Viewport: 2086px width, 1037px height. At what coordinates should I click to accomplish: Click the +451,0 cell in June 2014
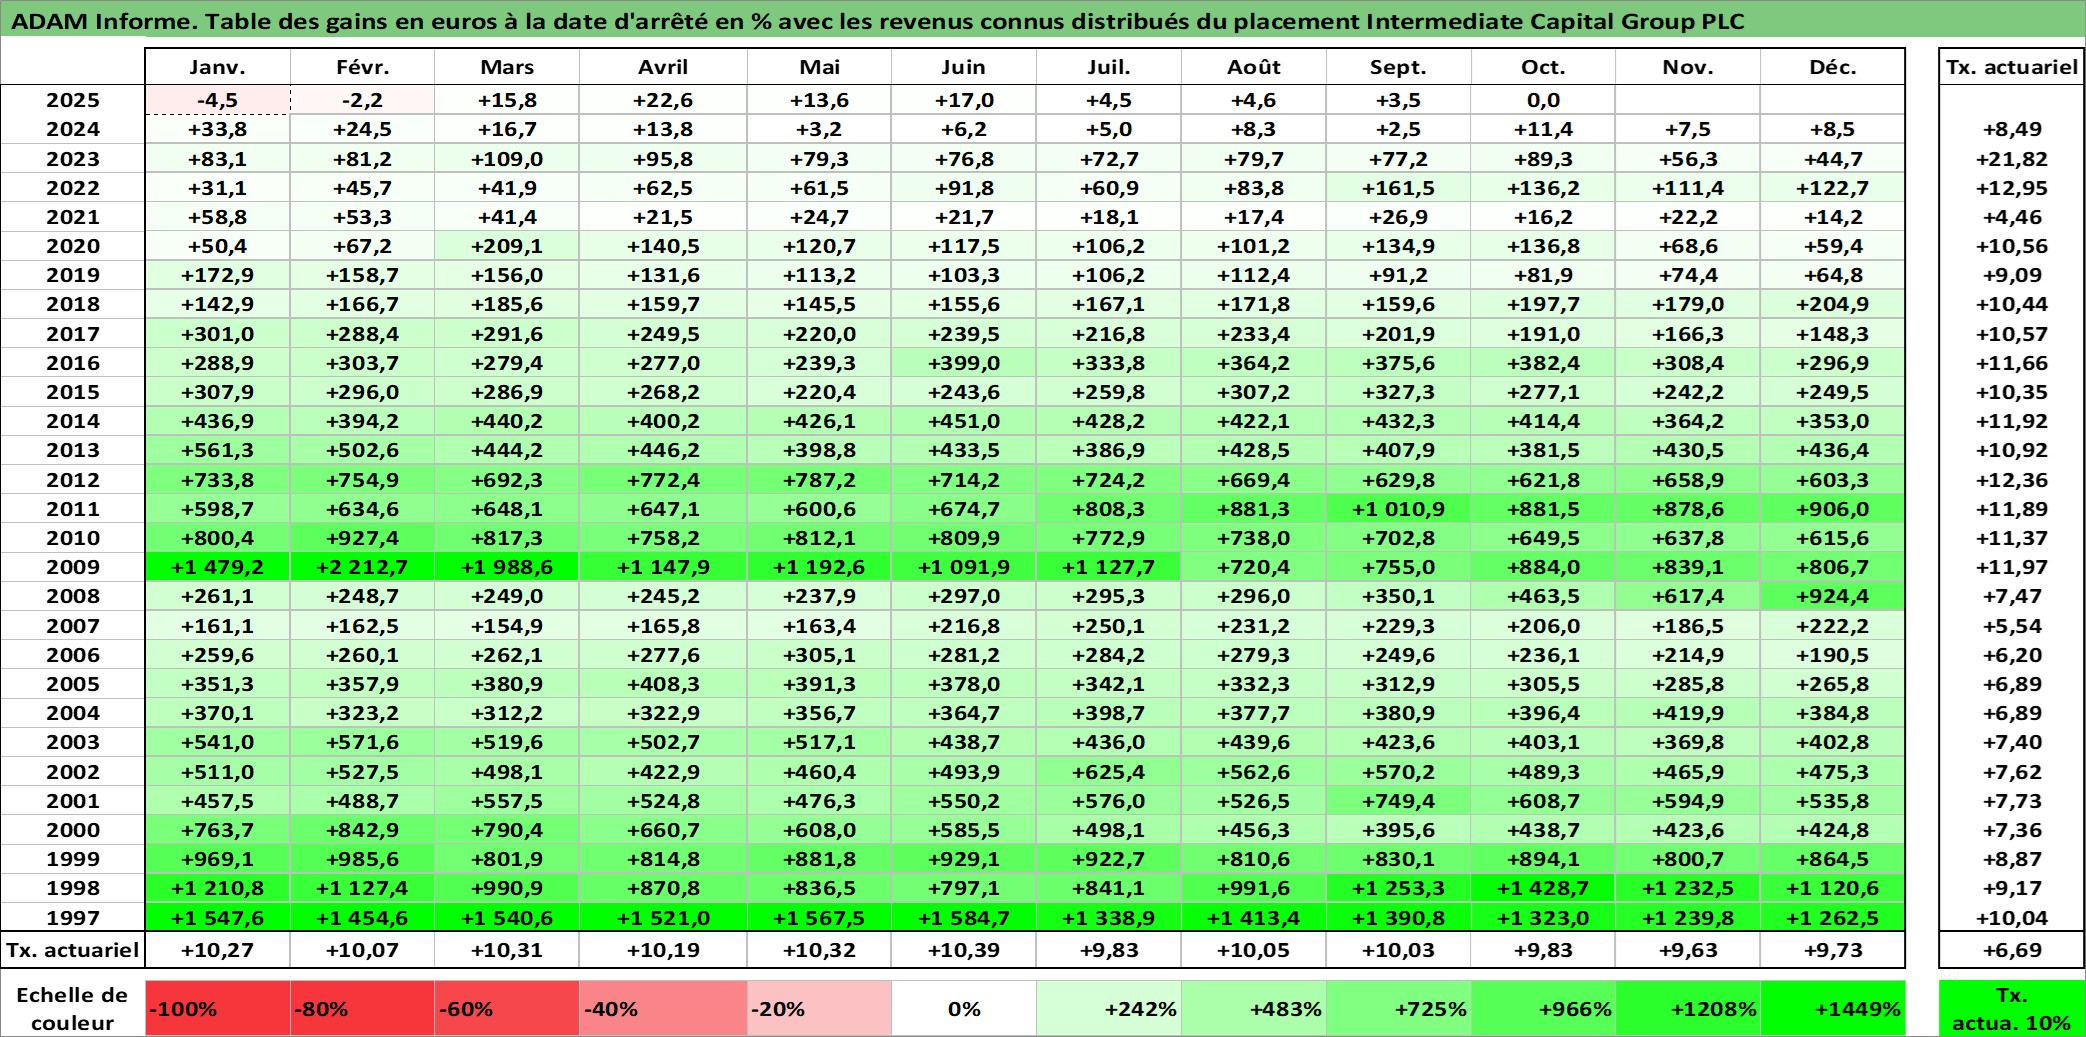click(x=963, y=421)
